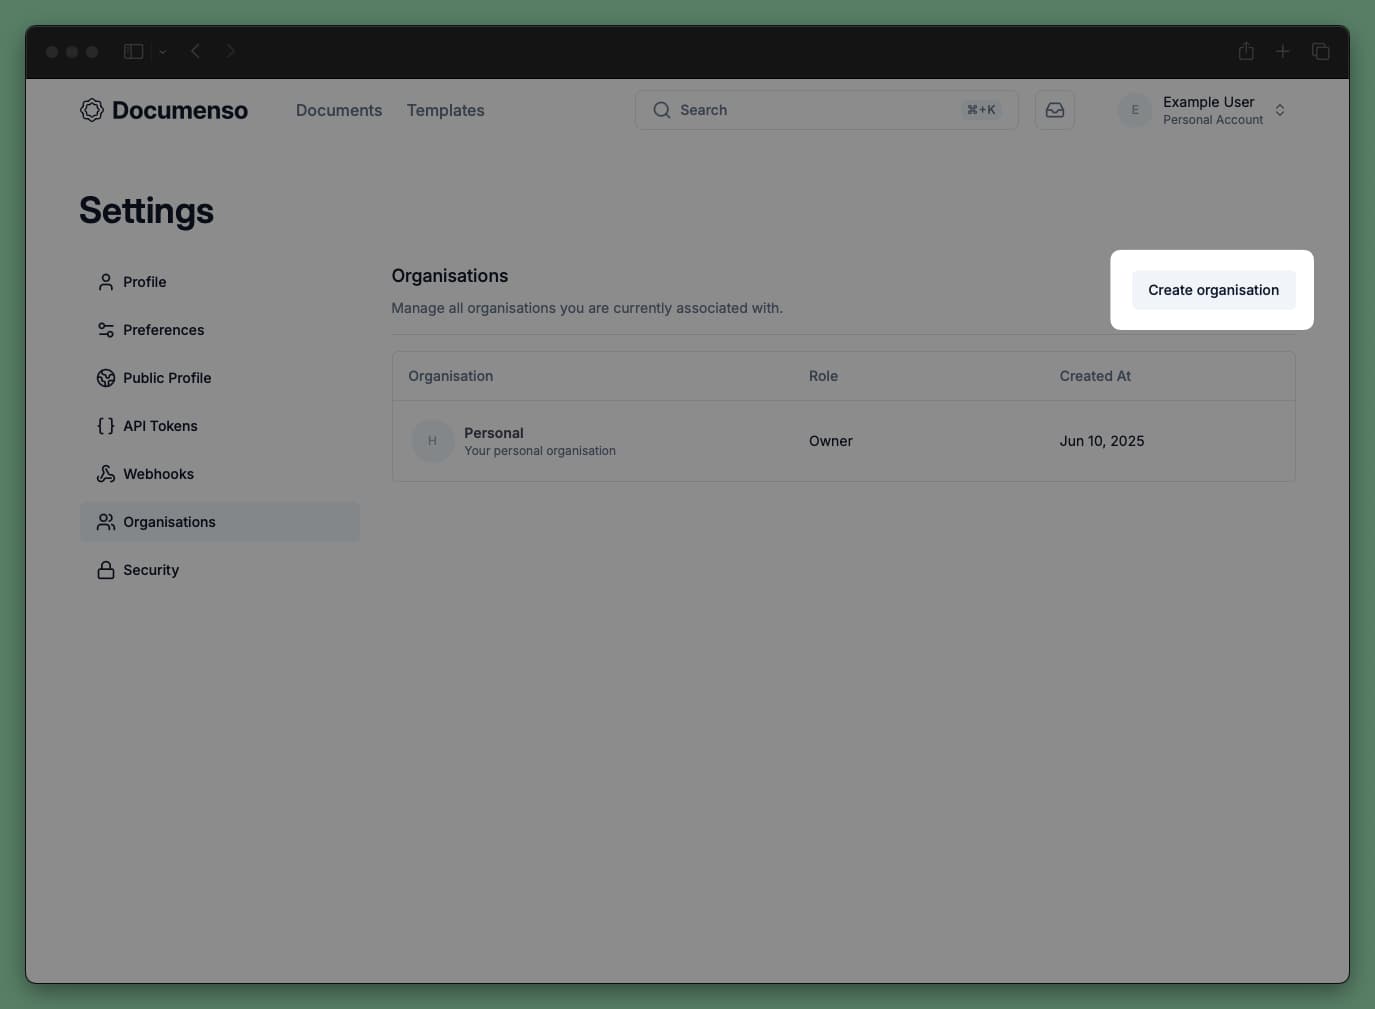Switch to the Documents tab
This screenshot has width=1375, height=1009.
(339, 110)
